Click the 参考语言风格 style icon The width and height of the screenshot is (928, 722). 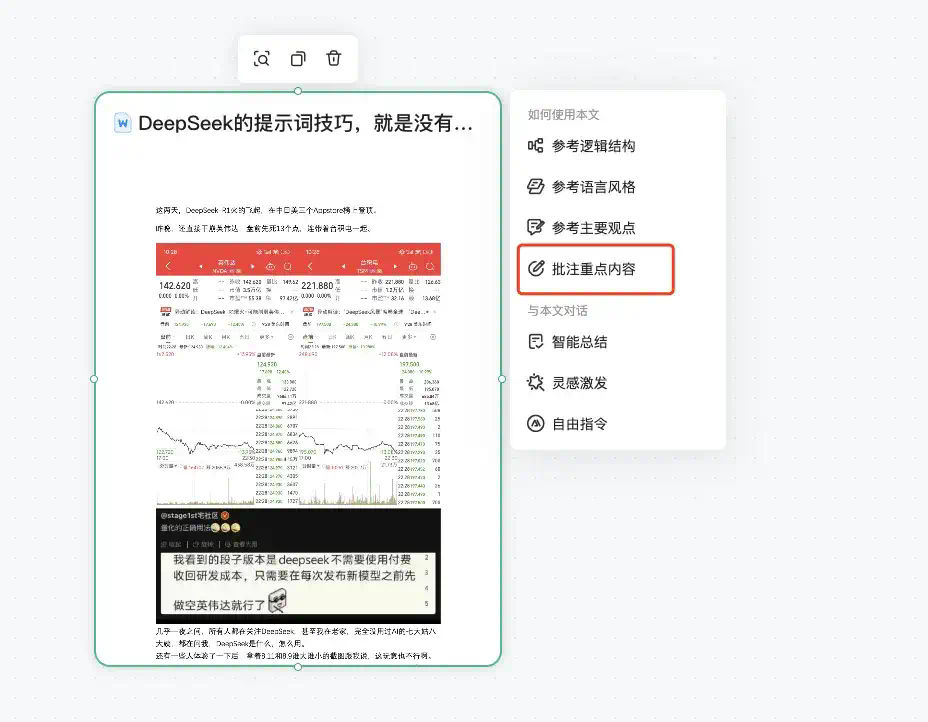[536, 186]
